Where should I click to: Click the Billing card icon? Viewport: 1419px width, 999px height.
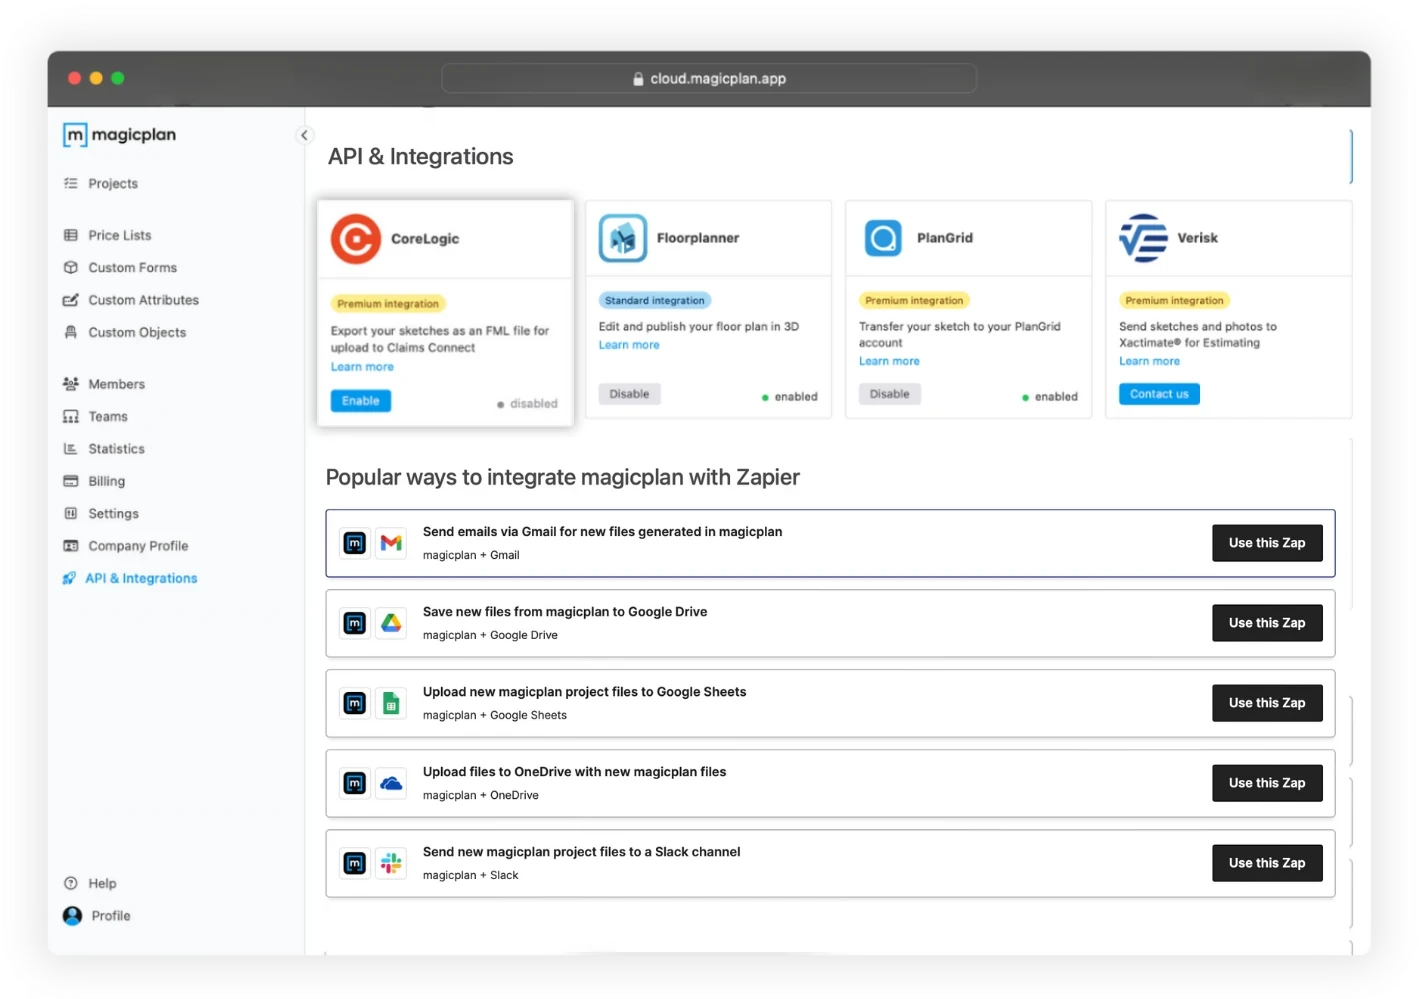tap(71, 481)
